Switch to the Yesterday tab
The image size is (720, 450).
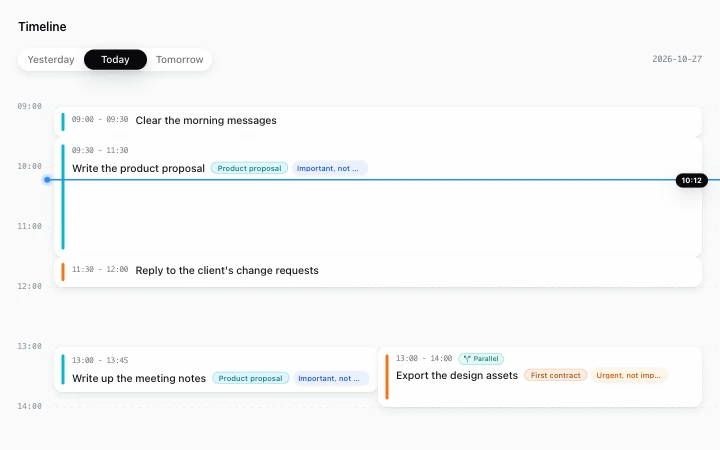pyautogui.click(x=51, y=60)
